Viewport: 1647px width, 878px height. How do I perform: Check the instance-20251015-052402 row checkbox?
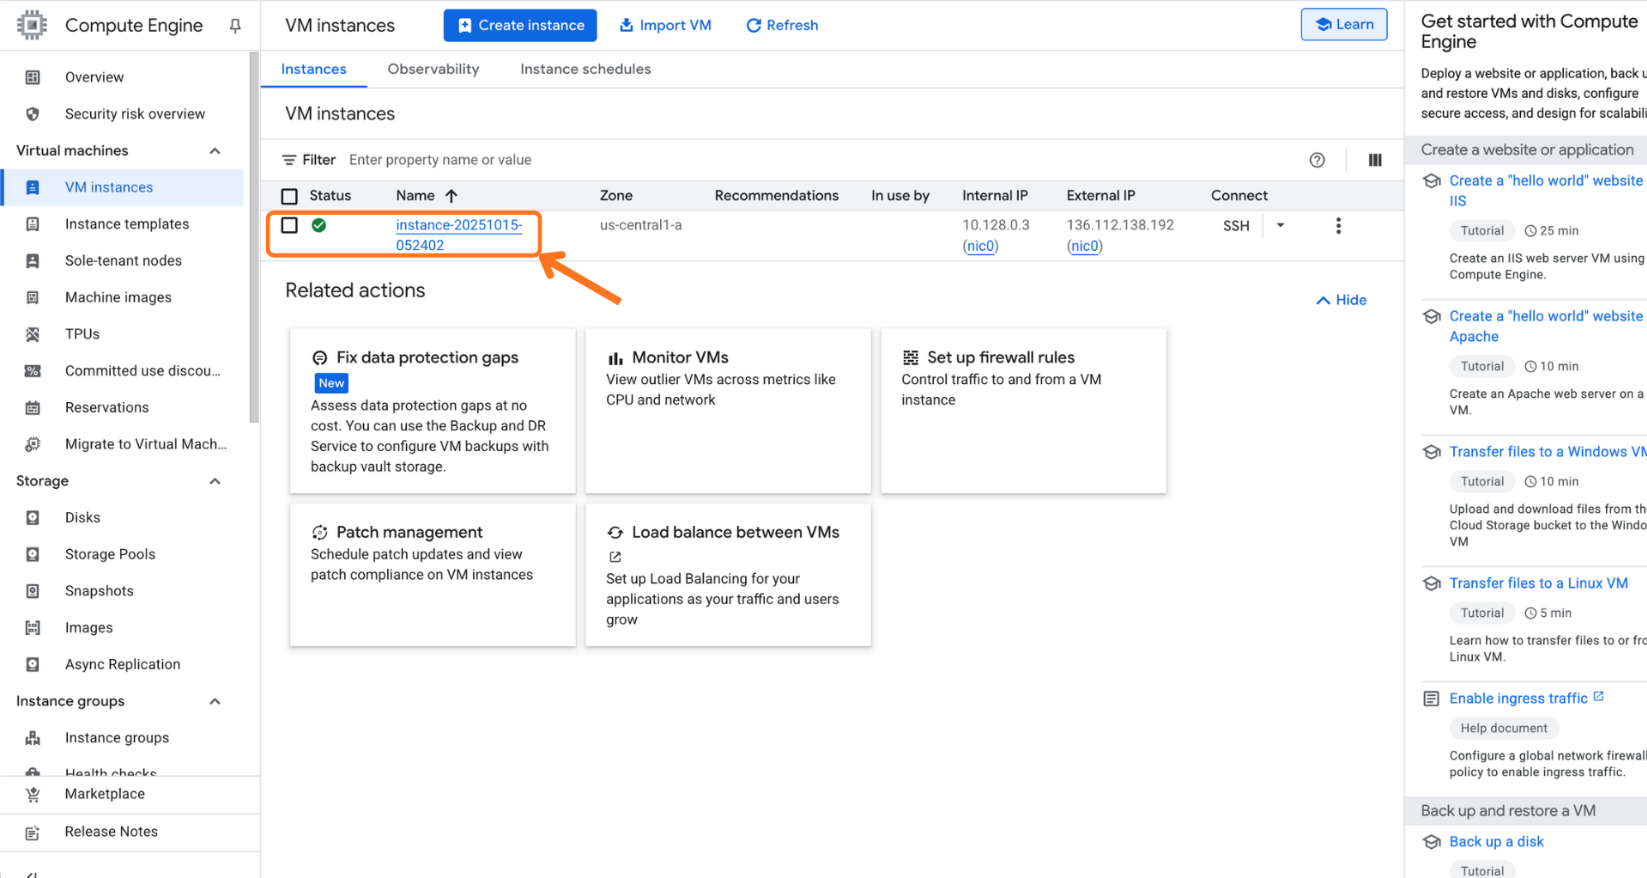(x=289, y=225)
